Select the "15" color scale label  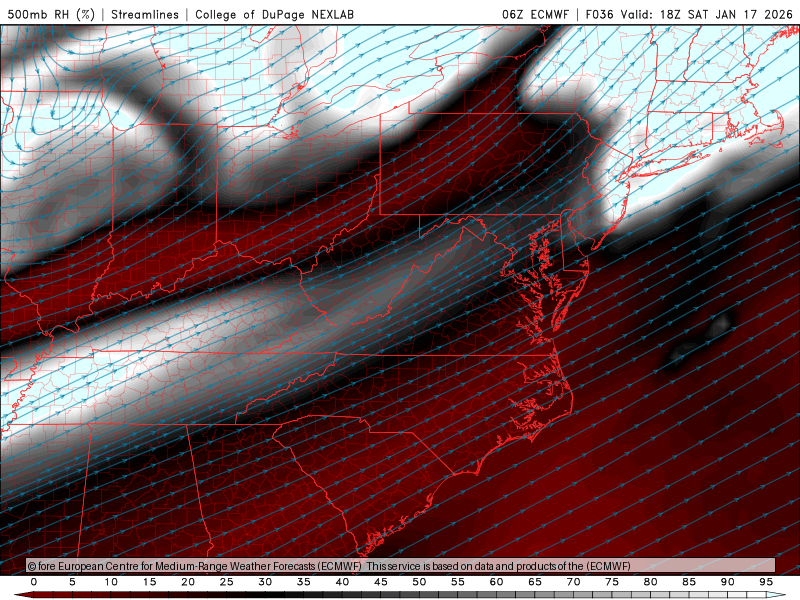pyautogui.click(x=149, y=582)
